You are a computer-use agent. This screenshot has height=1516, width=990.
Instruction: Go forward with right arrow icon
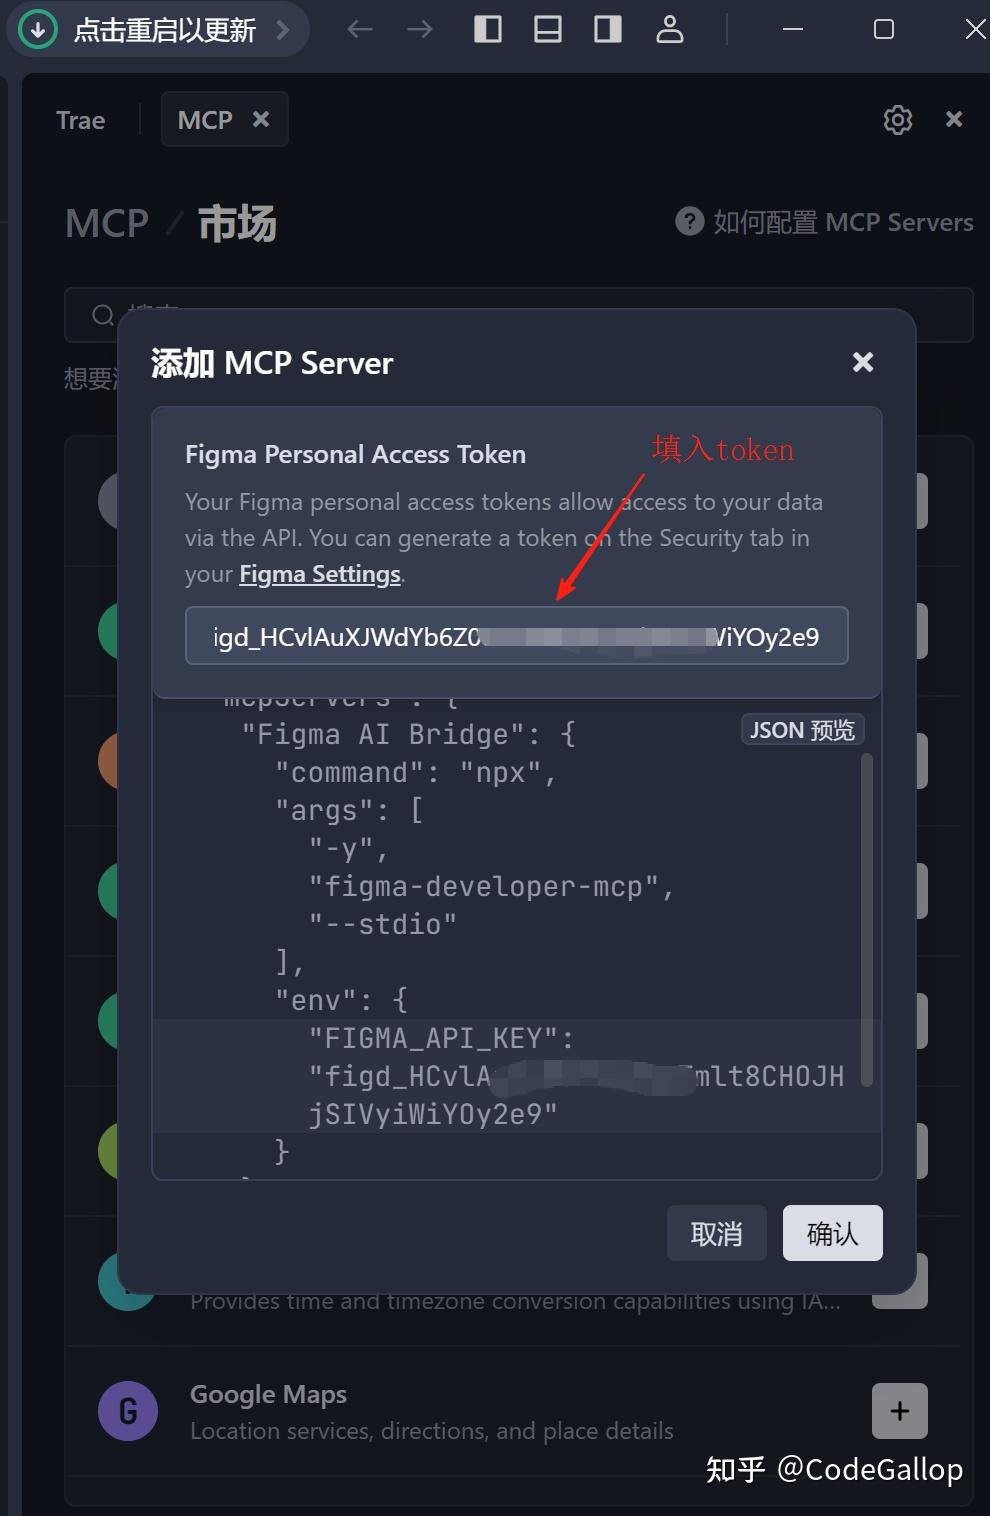click(x=420, y=30)
